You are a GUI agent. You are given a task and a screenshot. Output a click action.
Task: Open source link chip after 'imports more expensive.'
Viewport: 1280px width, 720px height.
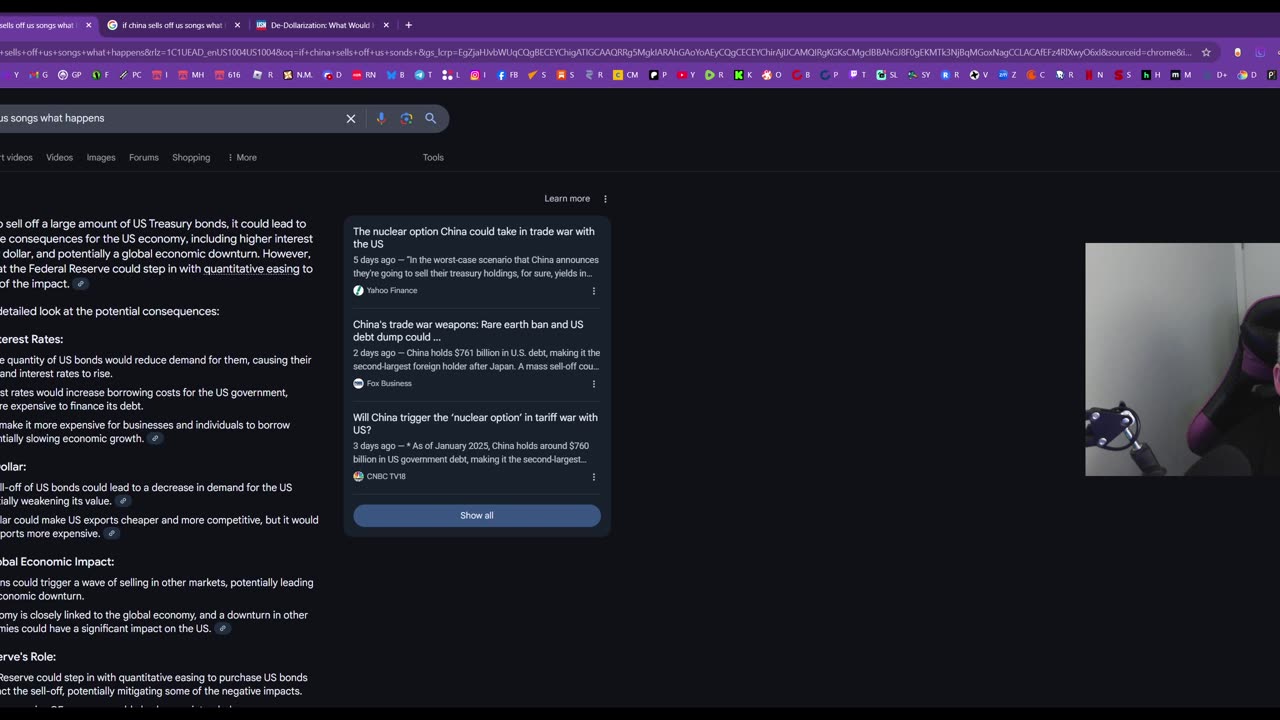(x=112, y=534)
